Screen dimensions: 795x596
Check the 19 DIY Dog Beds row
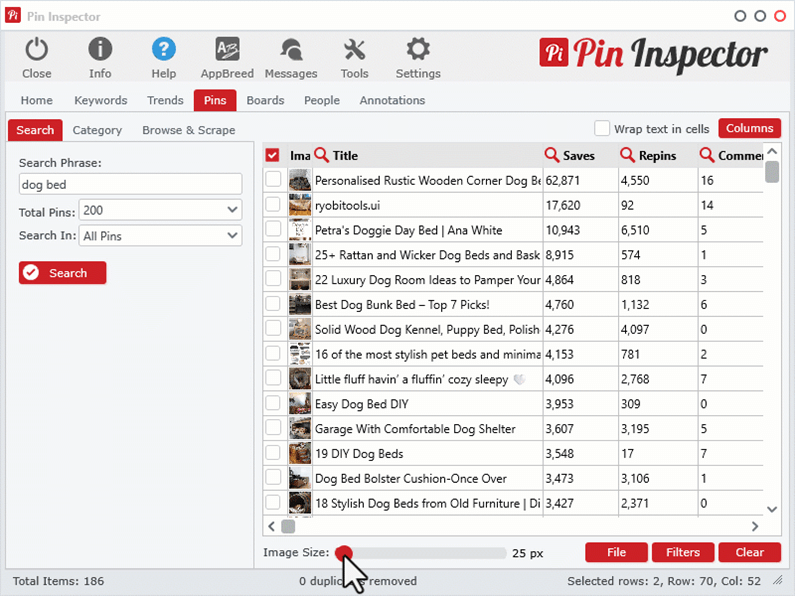click(x=273, y=453)
